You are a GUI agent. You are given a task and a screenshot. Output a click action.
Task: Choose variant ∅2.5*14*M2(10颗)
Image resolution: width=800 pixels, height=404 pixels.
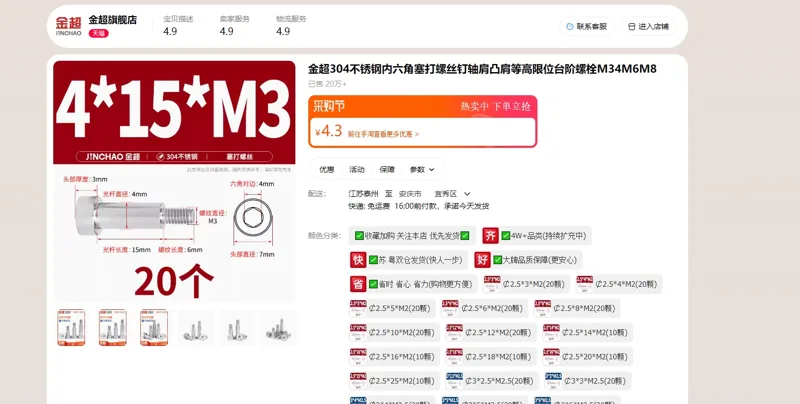(x=588, y=333)
